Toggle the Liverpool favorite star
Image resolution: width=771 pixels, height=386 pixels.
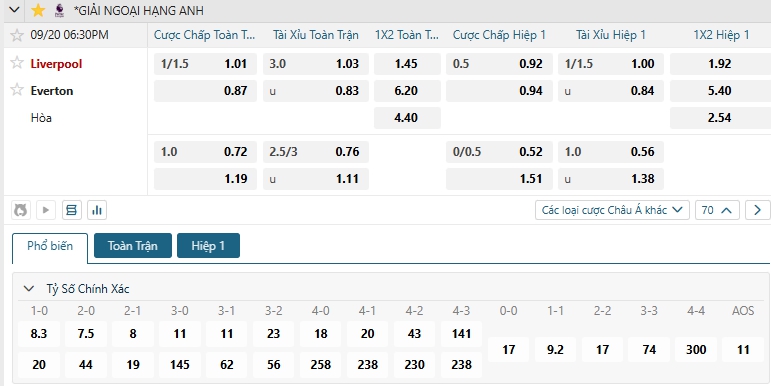pos(17,62)
